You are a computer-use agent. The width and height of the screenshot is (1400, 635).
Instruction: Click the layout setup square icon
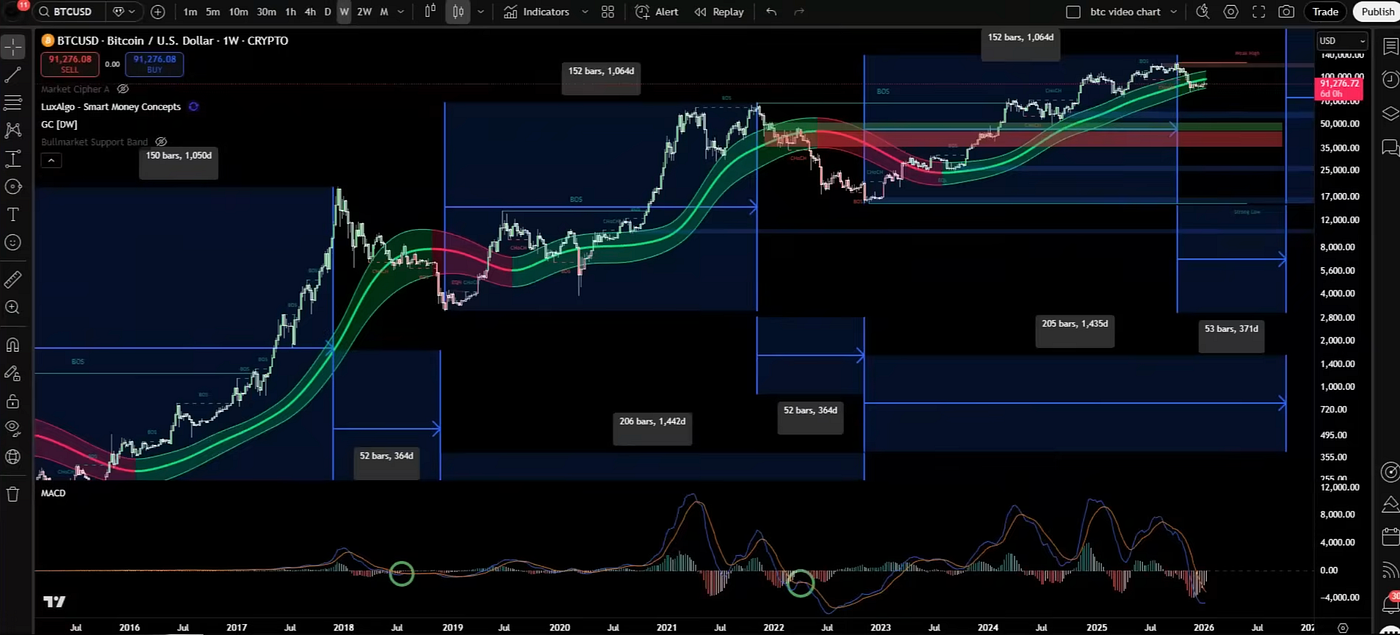[1073, 12]
